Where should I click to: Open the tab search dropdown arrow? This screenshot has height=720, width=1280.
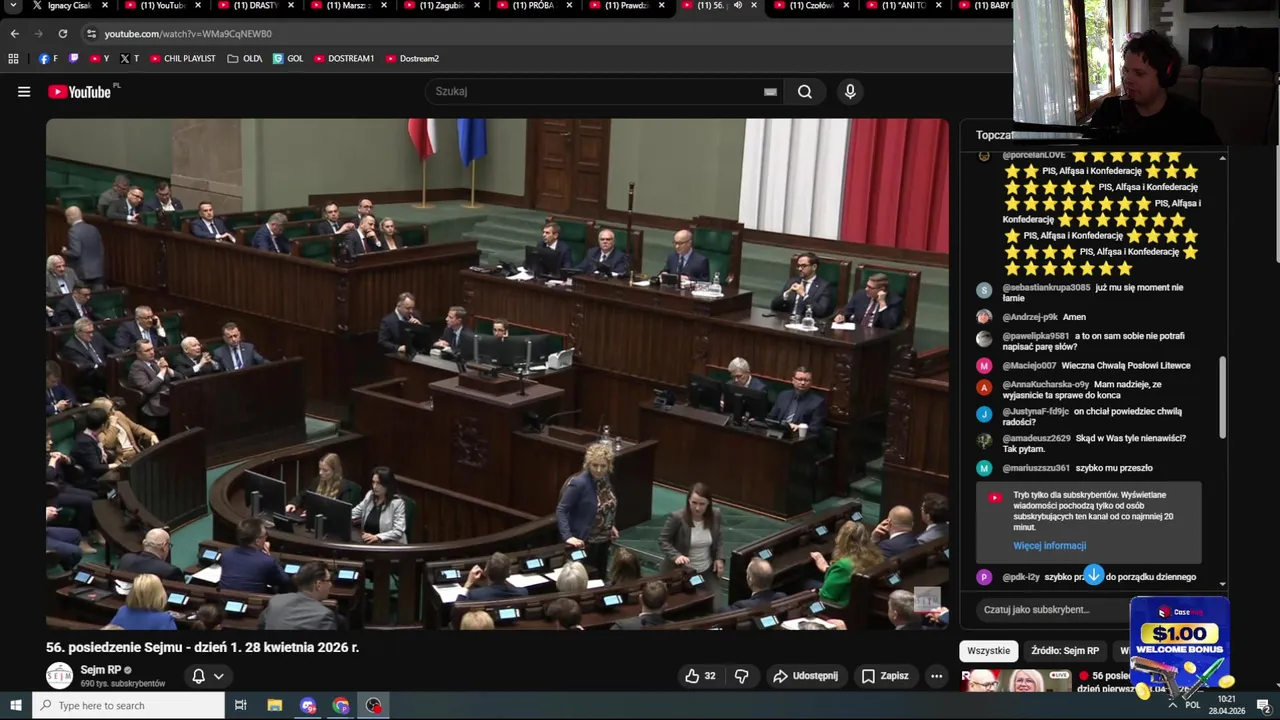tap(13, 6)
